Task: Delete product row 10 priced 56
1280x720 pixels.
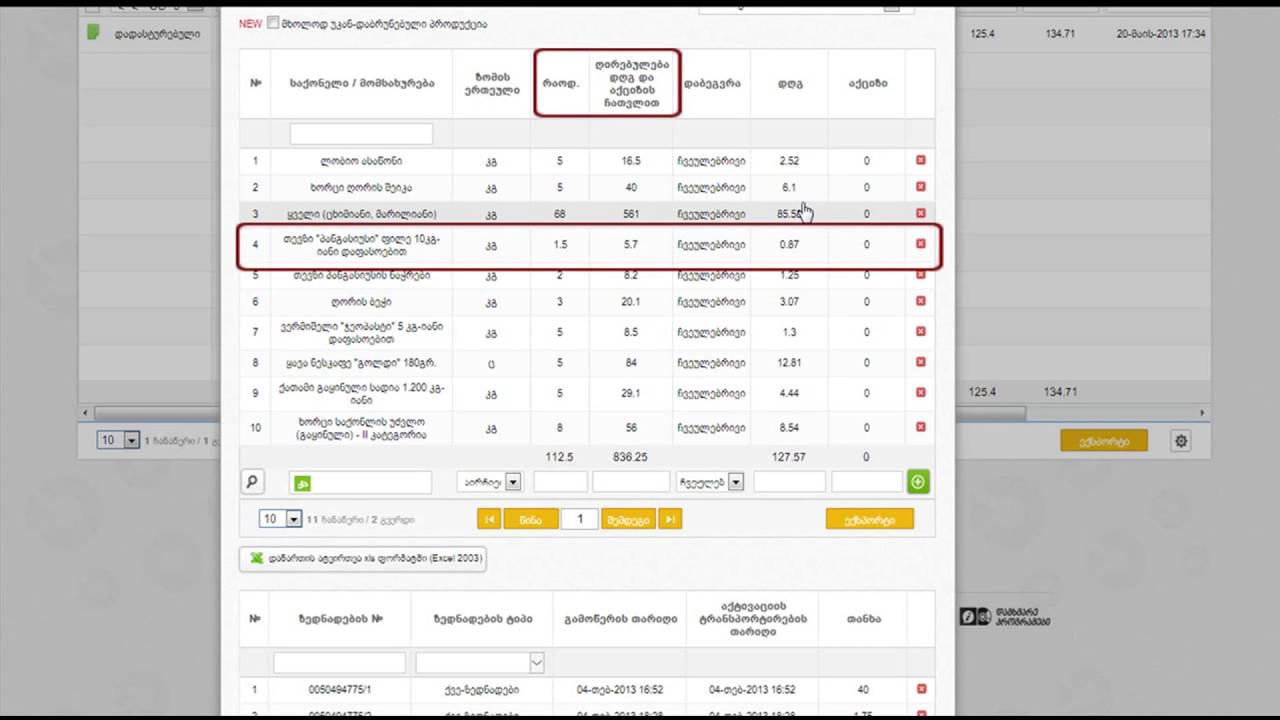Action: [x=920, y=427]
